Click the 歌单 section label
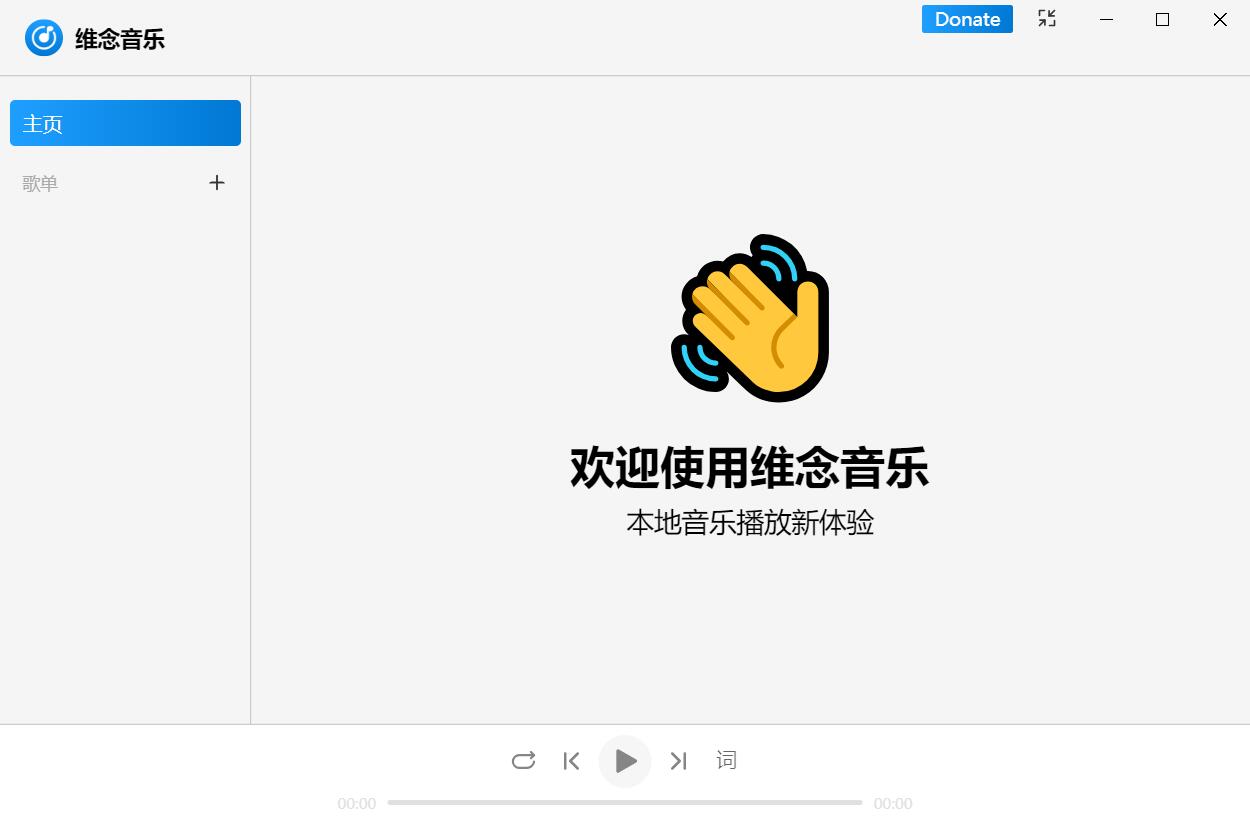 [40, 183]
